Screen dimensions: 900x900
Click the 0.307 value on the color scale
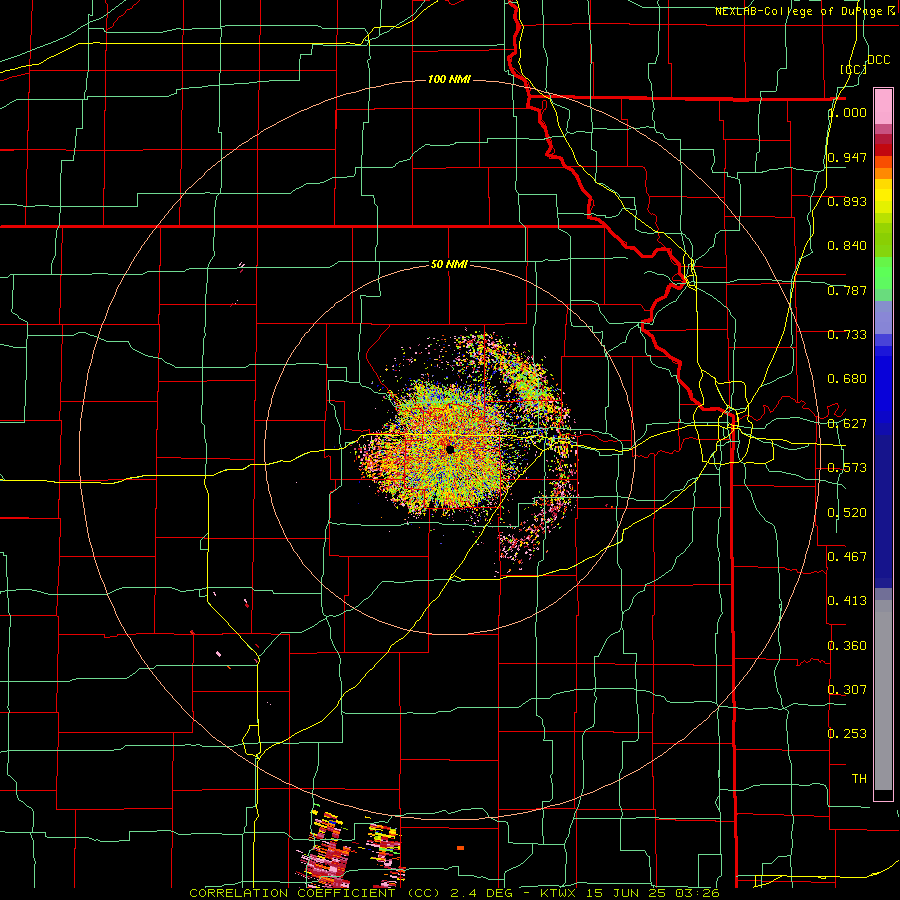pos(847,689)
